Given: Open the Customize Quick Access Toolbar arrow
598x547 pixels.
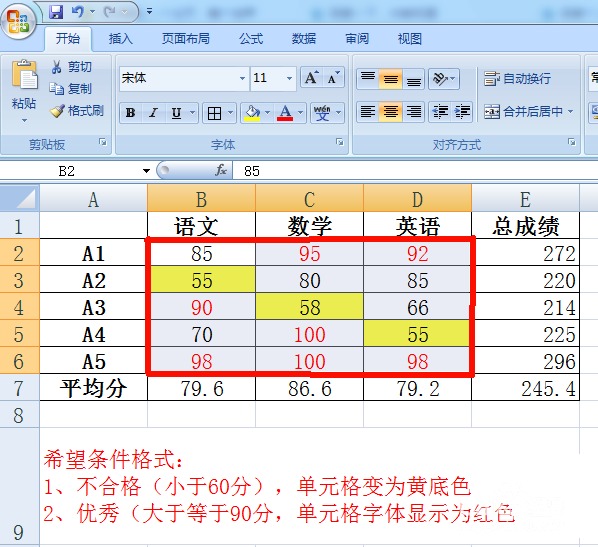Looking at the screenshot, I should point(150,11).
